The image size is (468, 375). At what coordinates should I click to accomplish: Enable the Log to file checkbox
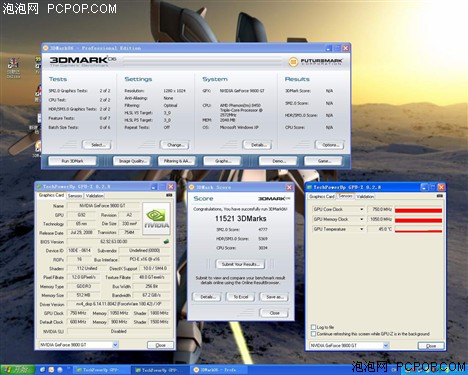tap(313, 327)
